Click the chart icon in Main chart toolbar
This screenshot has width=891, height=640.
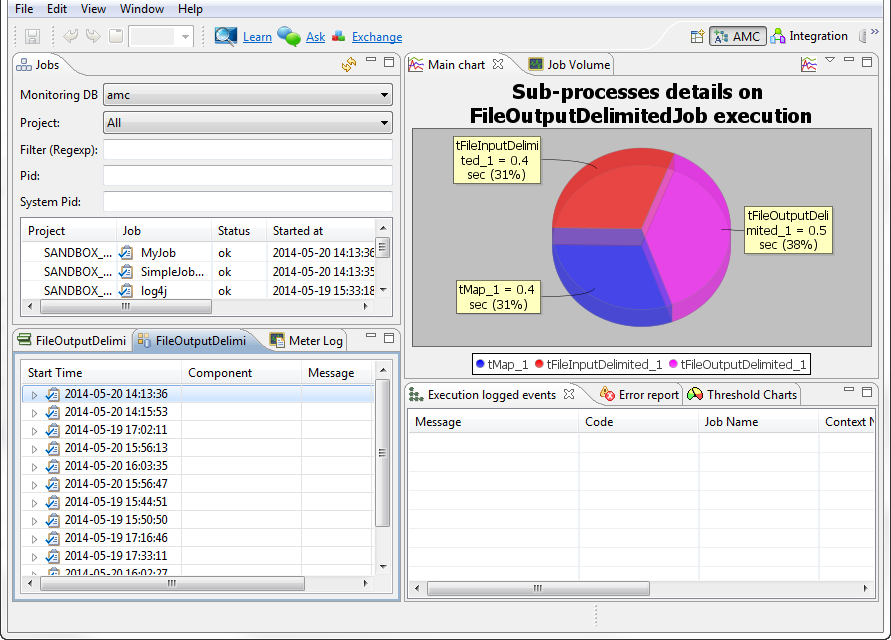click(x=808, y=65)
